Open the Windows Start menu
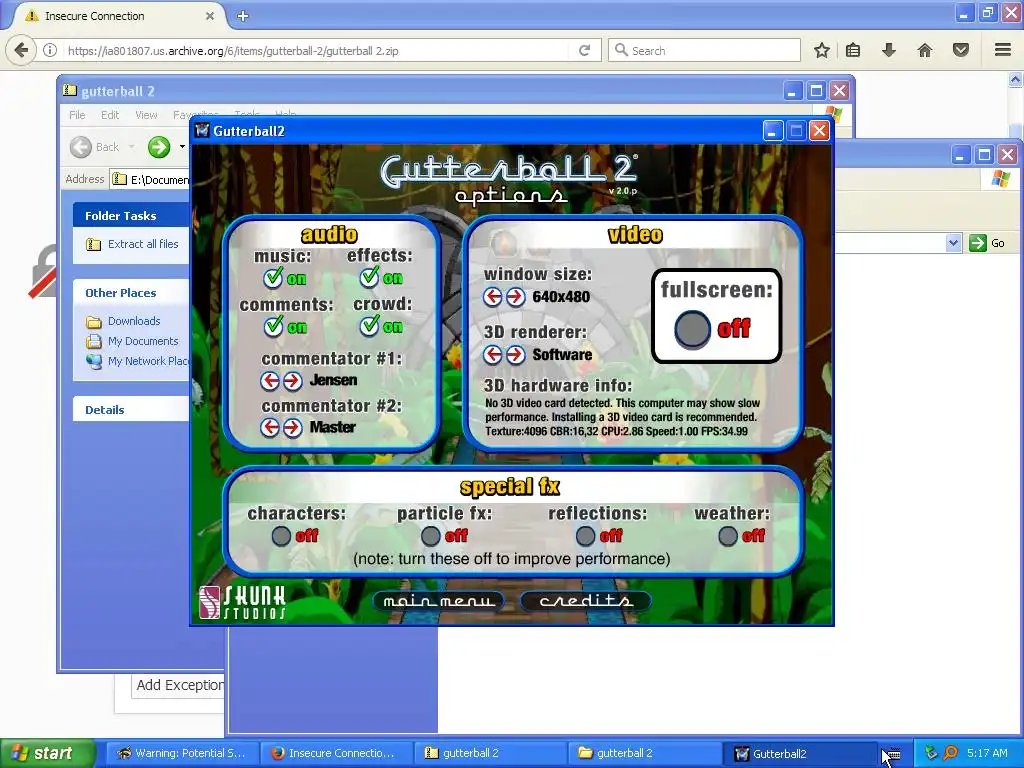 (46, 754)
